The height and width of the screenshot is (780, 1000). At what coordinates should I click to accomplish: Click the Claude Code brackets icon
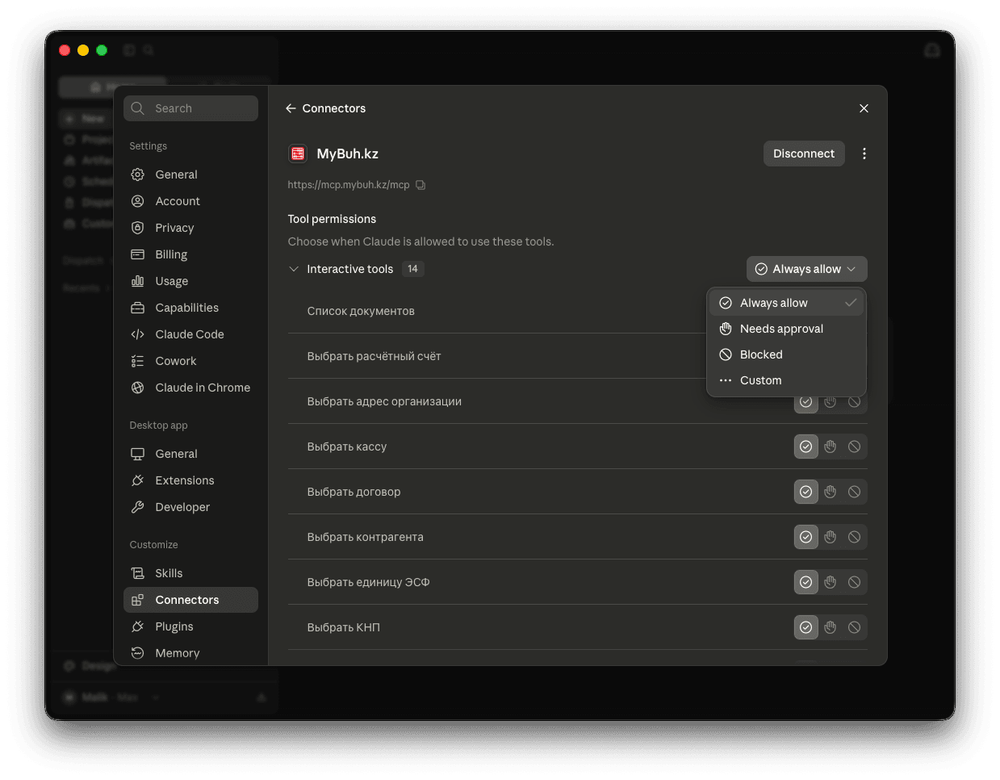(138, 334)
